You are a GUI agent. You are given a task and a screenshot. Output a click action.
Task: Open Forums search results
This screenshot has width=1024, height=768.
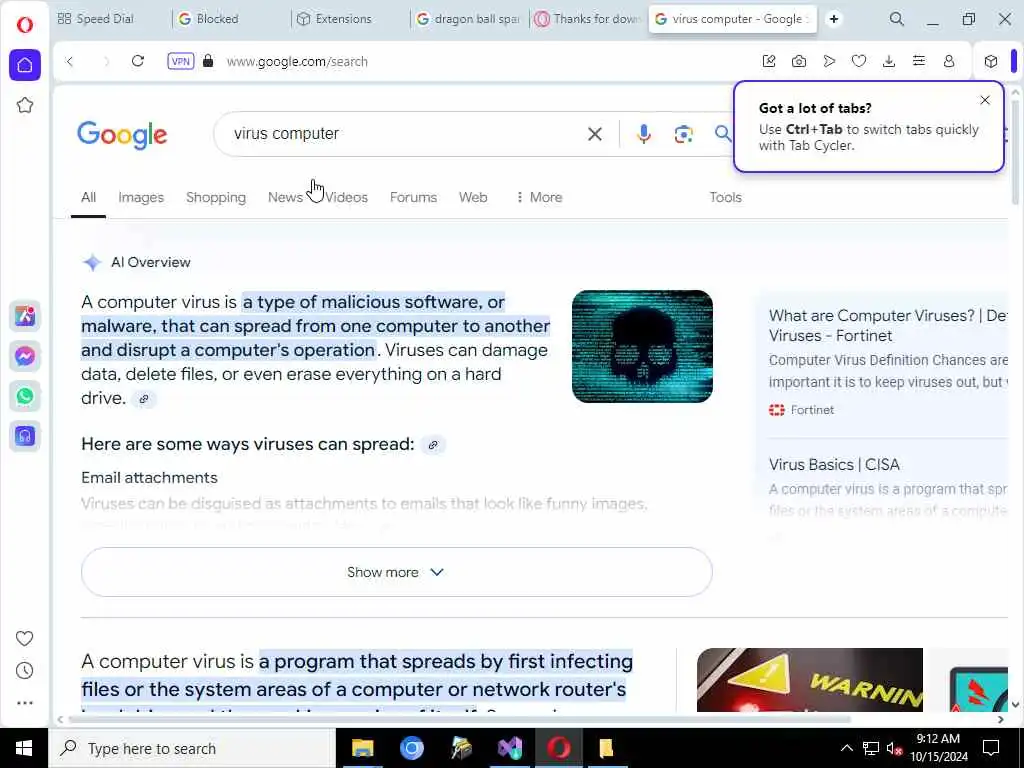click(413, 197)
